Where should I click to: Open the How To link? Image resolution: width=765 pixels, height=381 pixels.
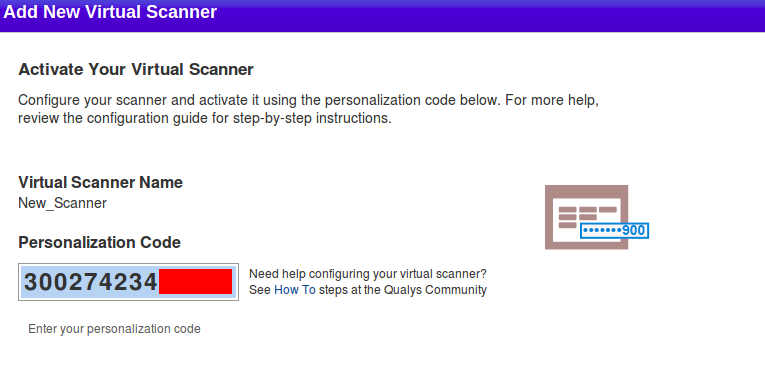(295, 290)
